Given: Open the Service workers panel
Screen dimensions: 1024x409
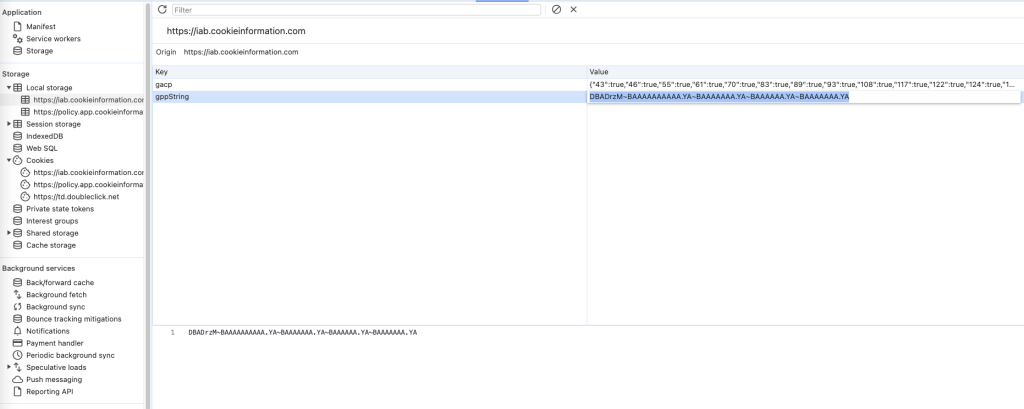Looking at the screenshot, I should point(53,38).
